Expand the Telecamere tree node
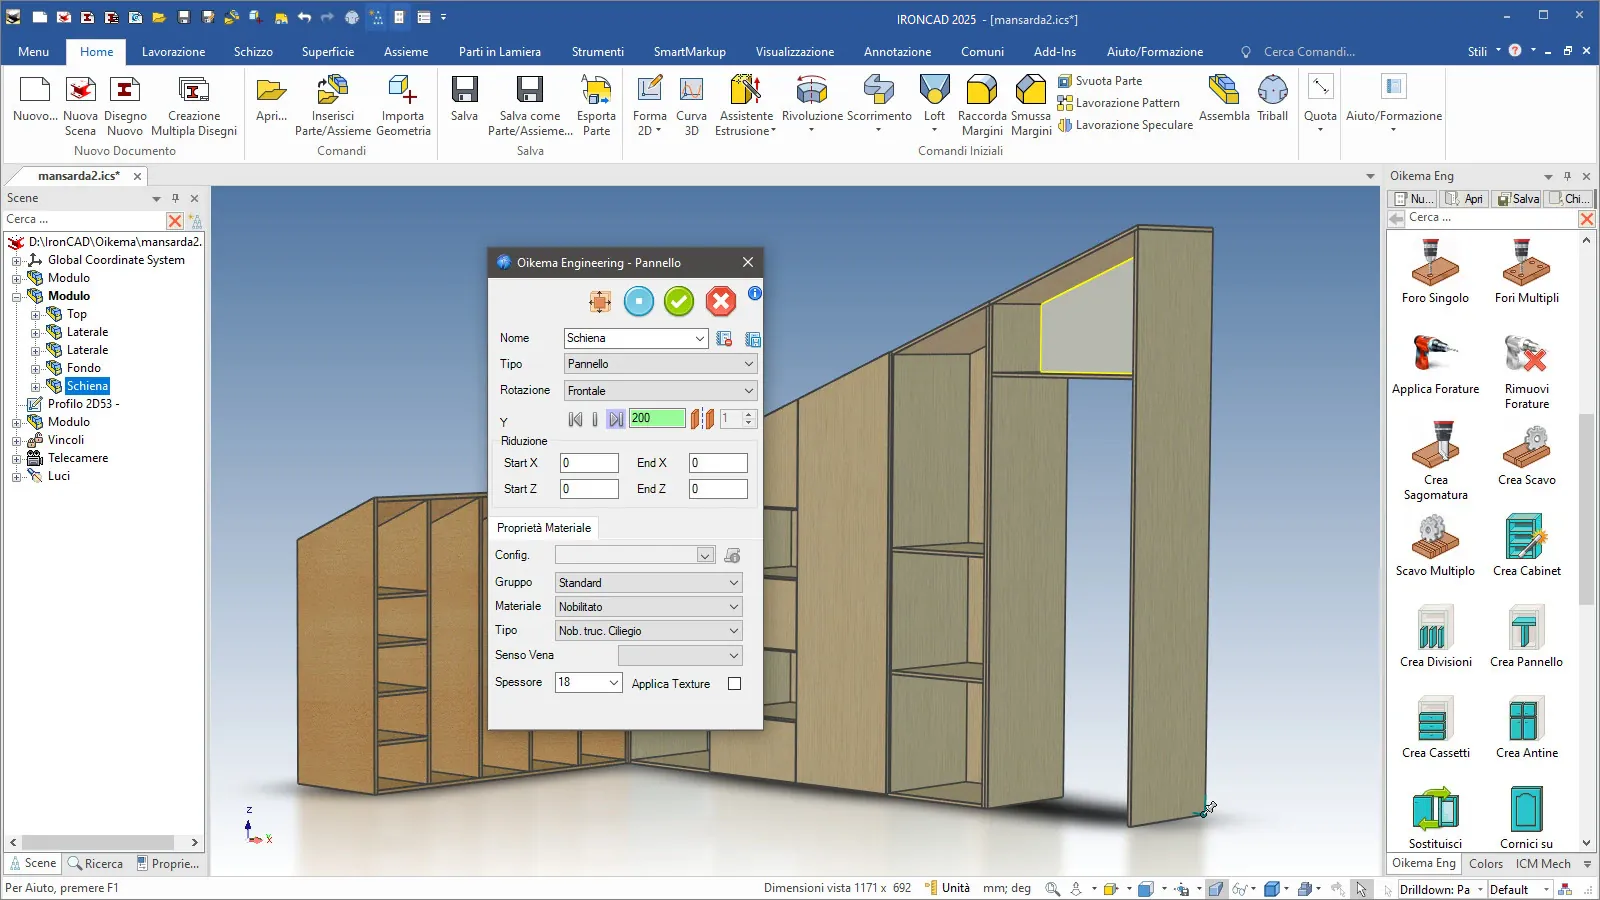The width and height of the screenshot is (1600, 900). coord(16,459)
